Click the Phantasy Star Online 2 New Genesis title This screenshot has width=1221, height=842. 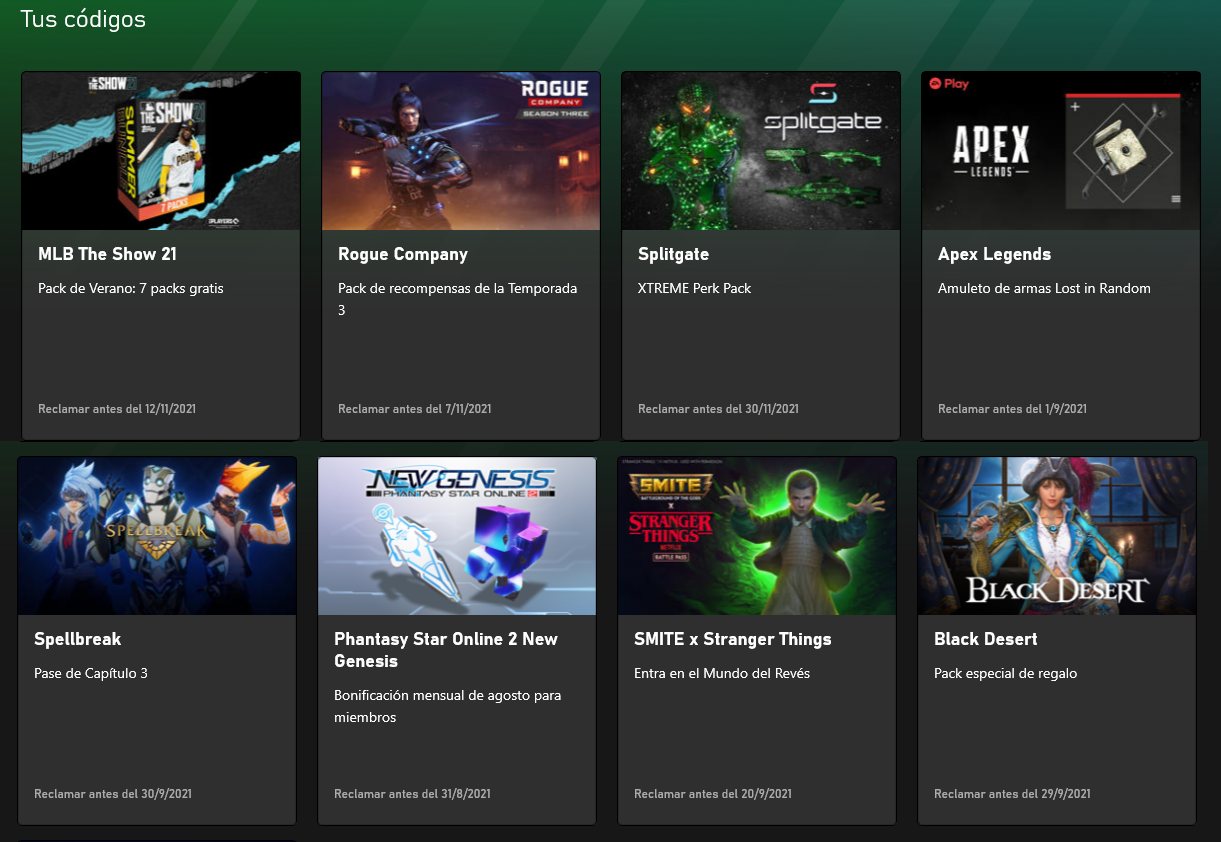446,650
